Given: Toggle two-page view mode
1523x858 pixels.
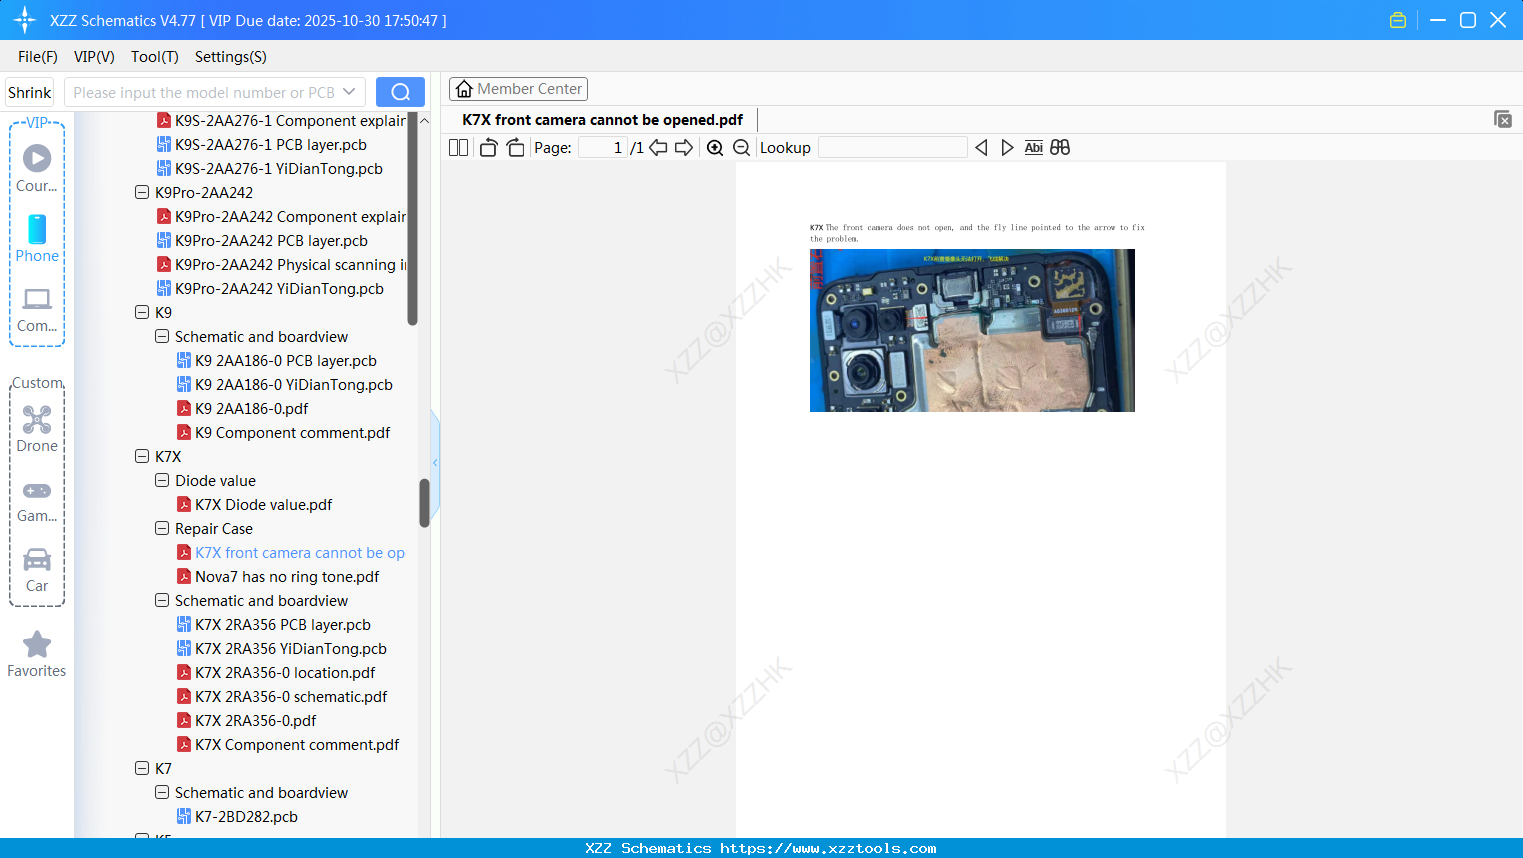Looking at the screenshot, I should 457,146.
